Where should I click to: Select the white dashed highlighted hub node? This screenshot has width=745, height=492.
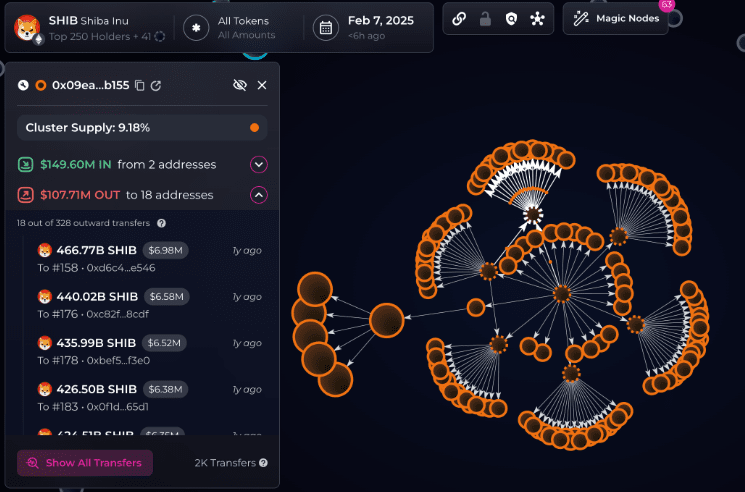533,214
